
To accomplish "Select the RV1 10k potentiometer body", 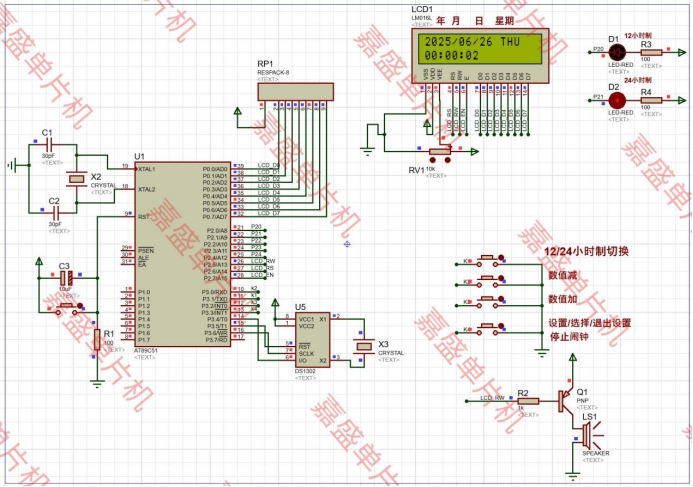I will (x=440, y=152).
